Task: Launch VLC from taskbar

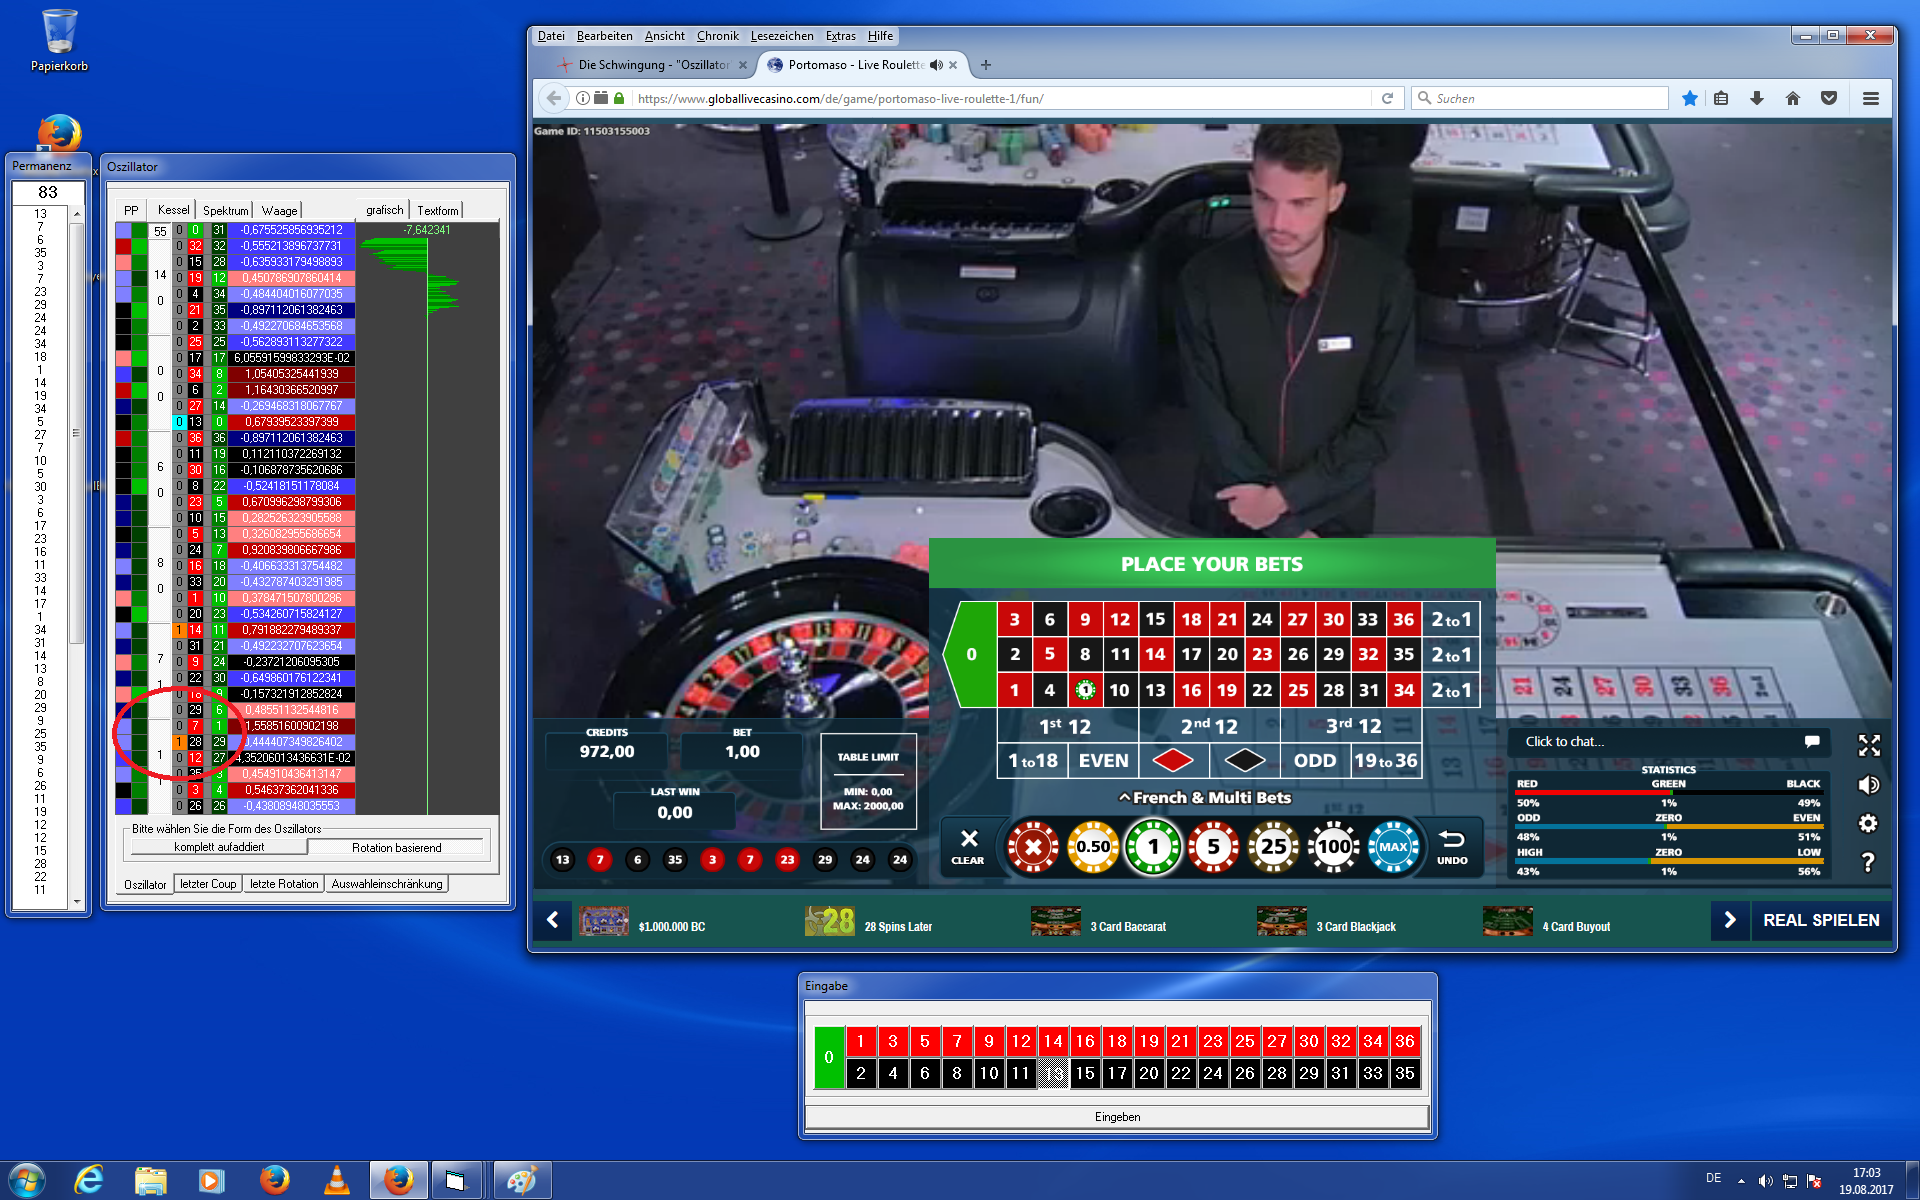Action: (337, 1180)
